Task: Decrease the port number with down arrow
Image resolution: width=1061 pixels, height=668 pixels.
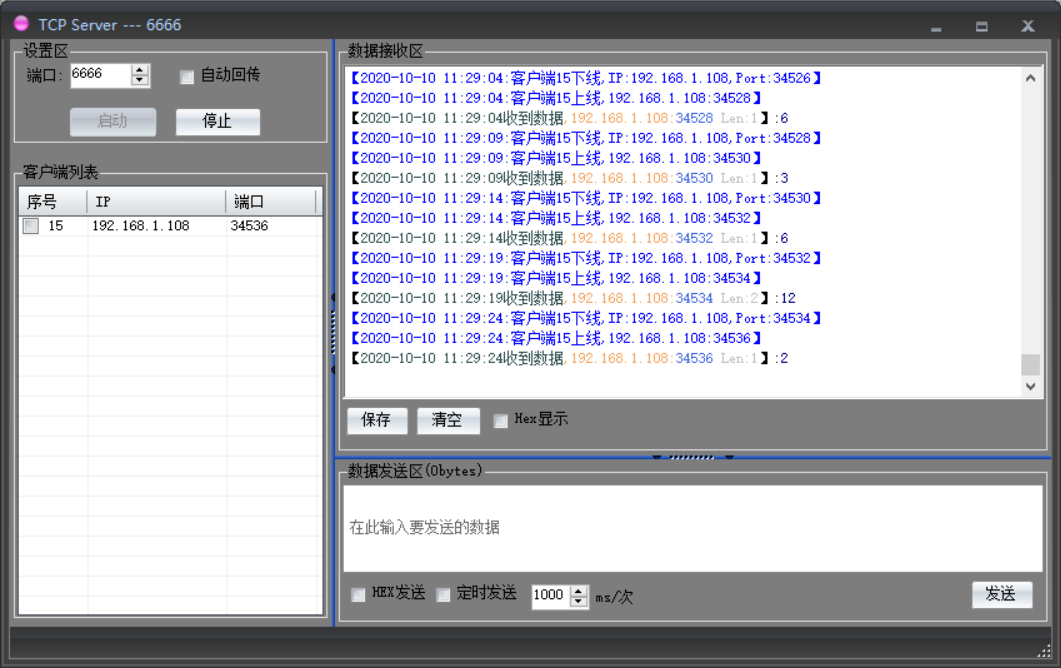Action: 139,80
